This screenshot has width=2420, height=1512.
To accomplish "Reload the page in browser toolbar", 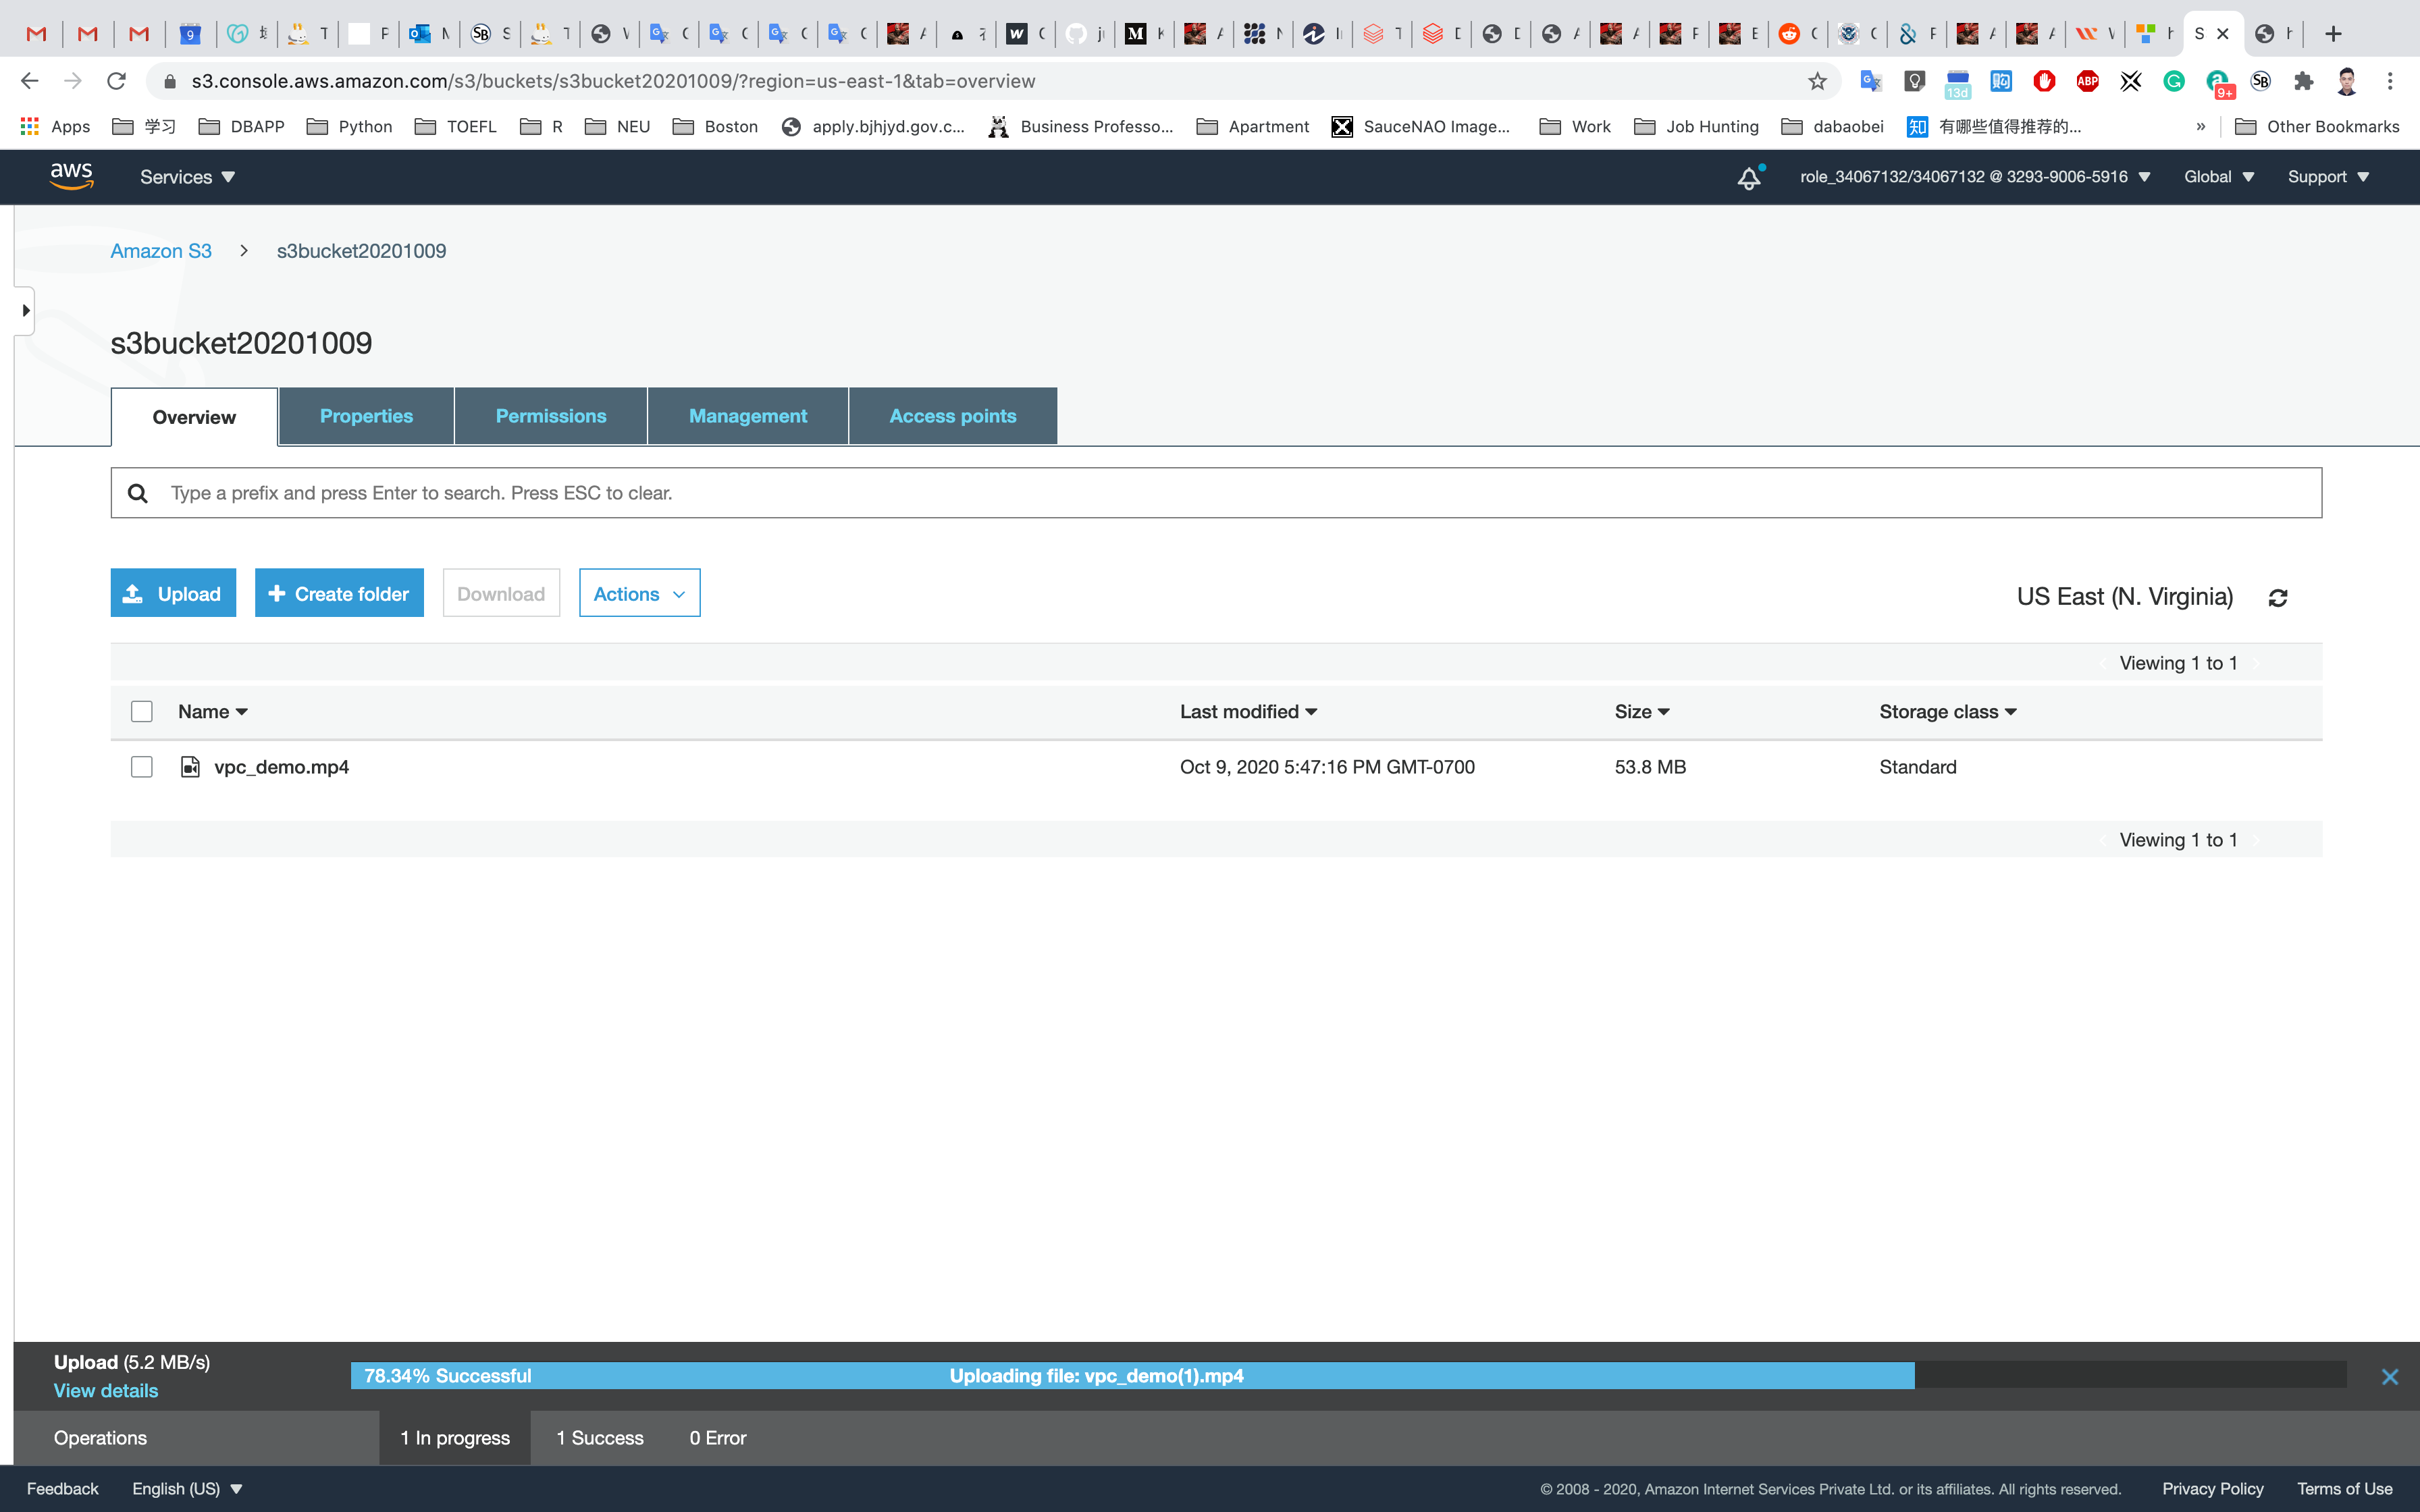I will pyautogui.click(x=116, y=81).
